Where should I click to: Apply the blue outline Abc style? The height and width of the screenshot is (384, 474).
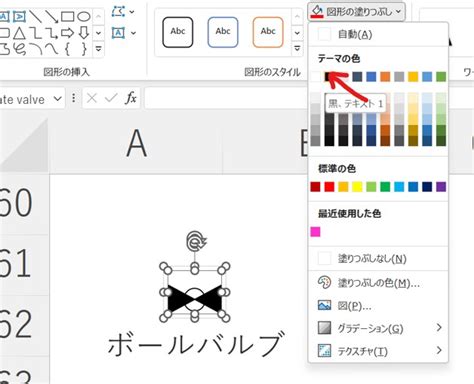[x=223, y=32]
